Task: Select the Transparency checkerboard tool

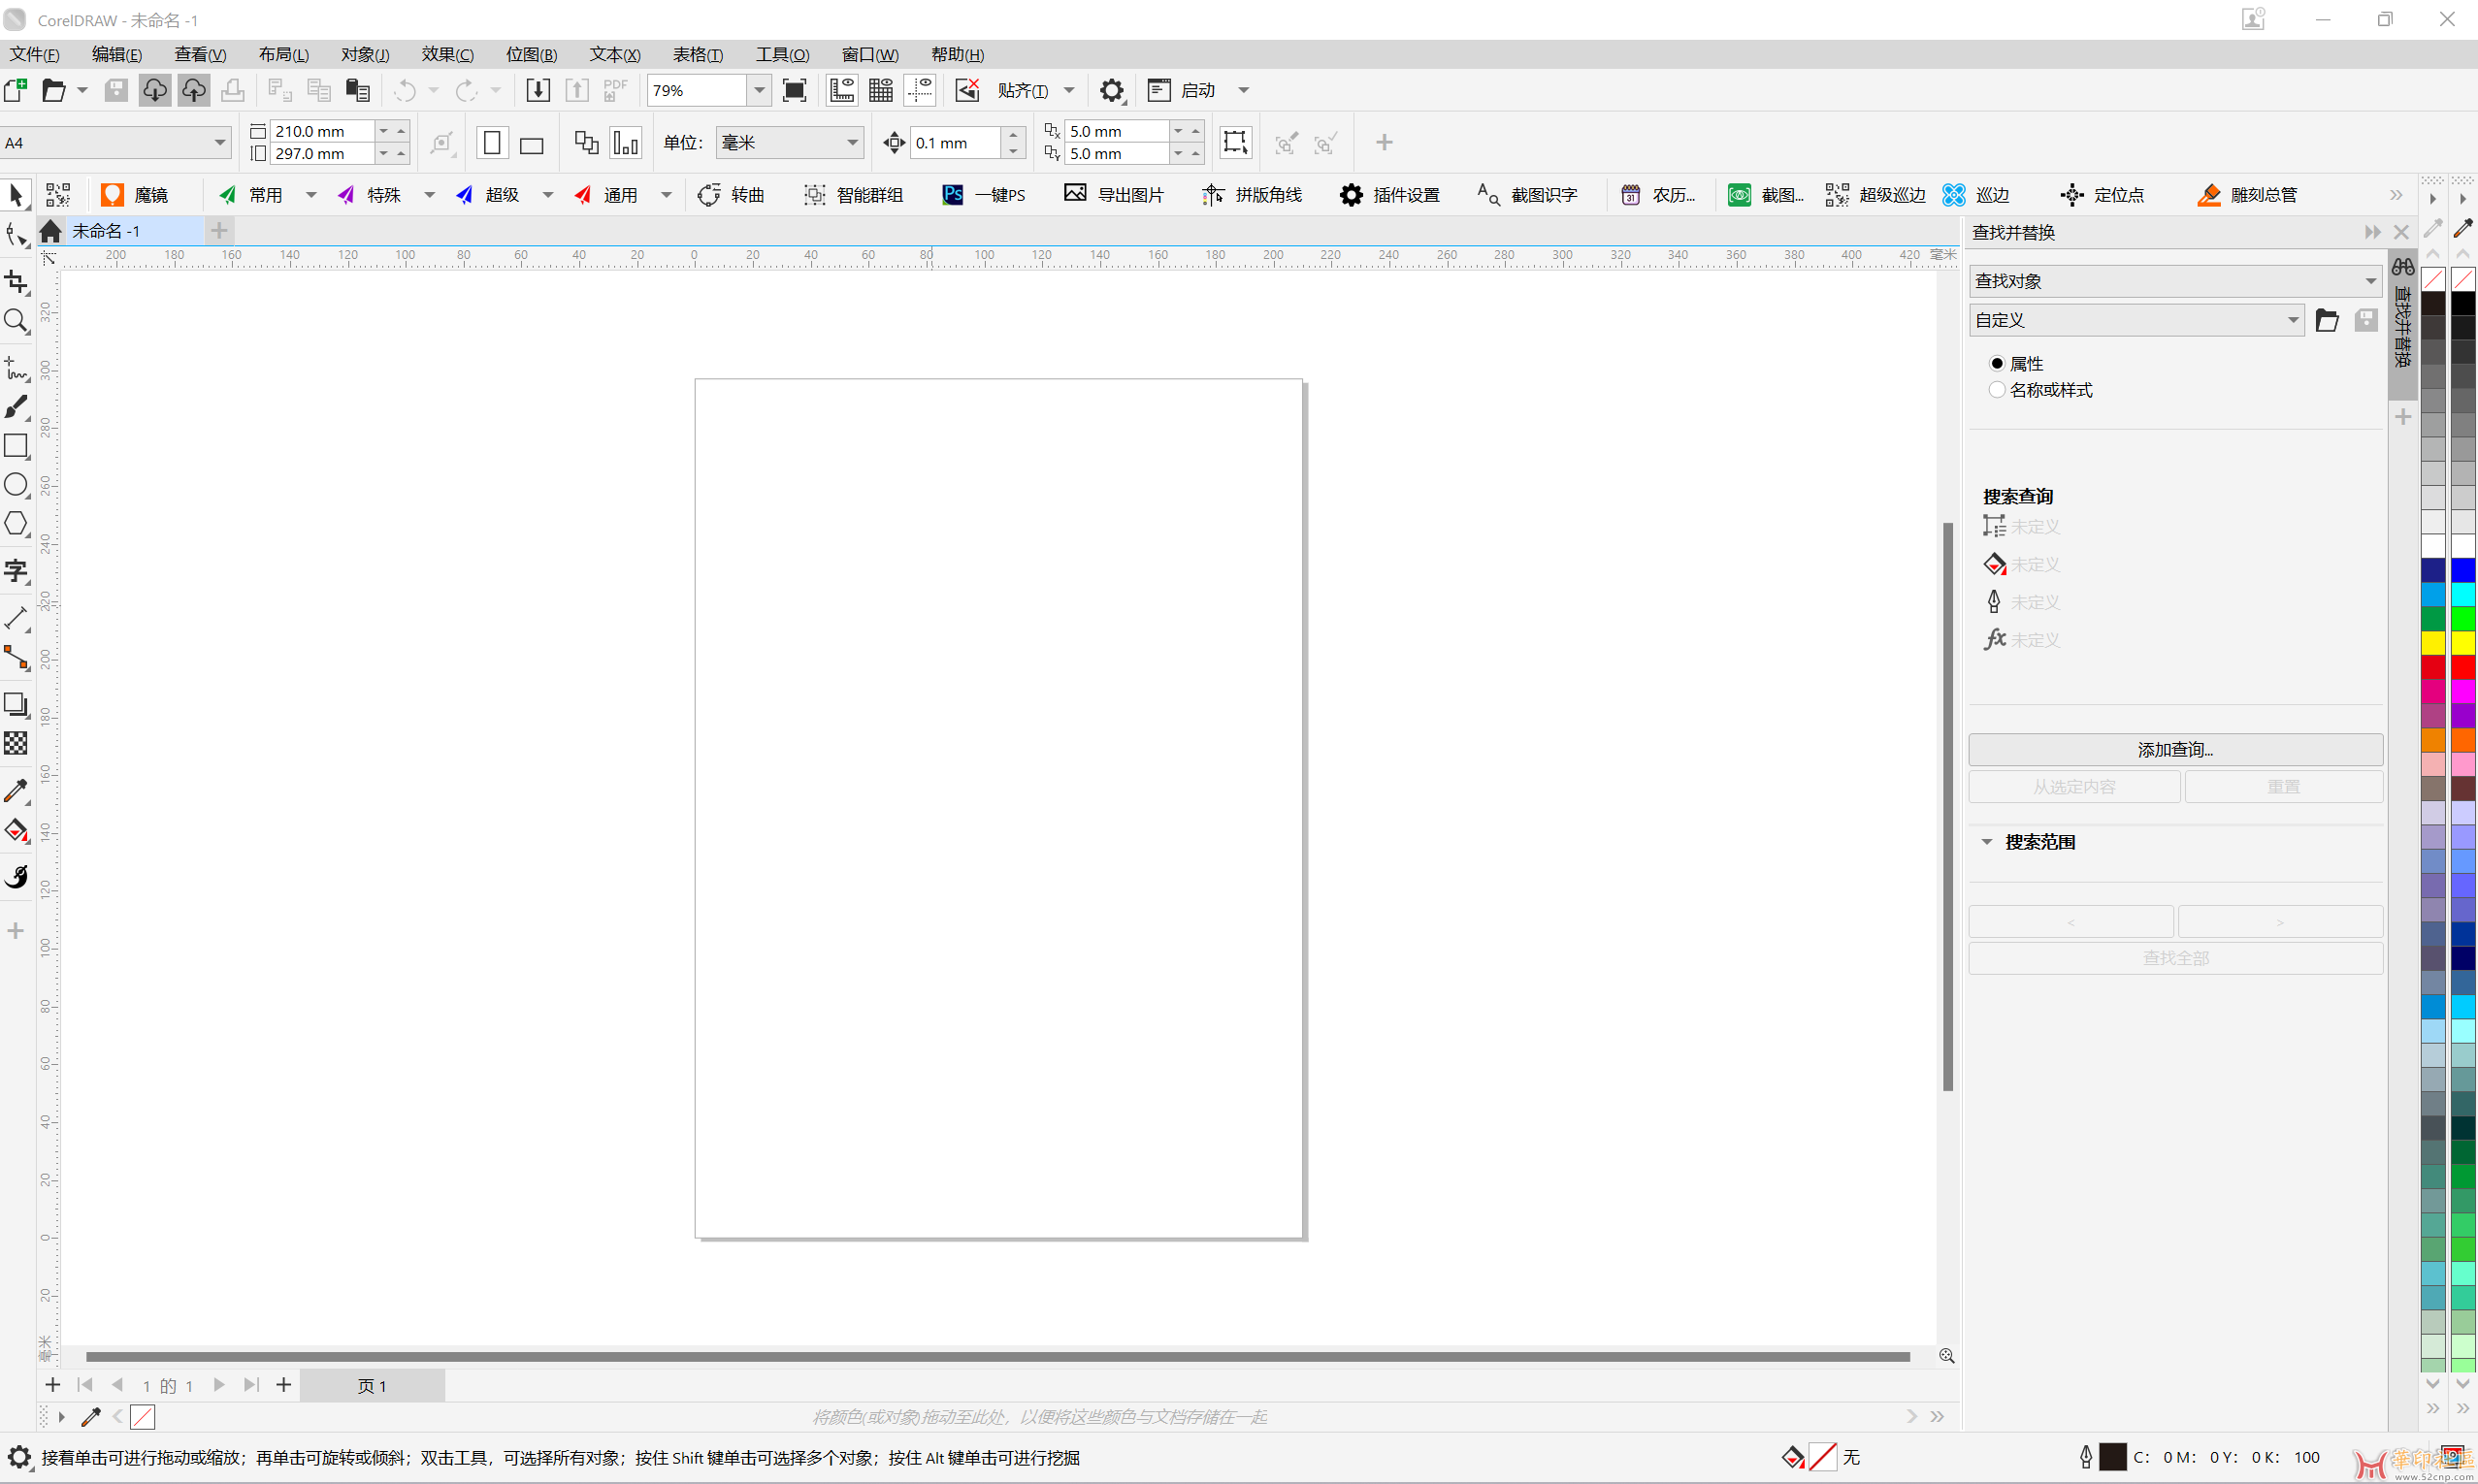Action: click(16, 743)
